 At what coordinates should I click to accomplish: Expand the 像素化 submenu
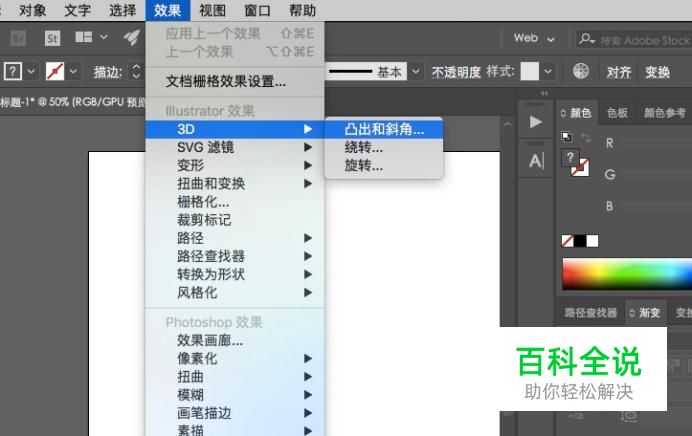tap(235, 358)
